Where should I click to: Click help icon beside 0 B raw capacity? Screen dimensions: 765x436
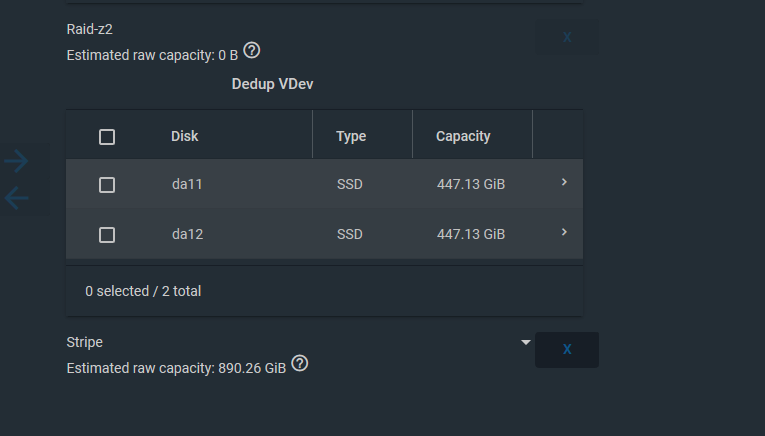click(252, 51)
